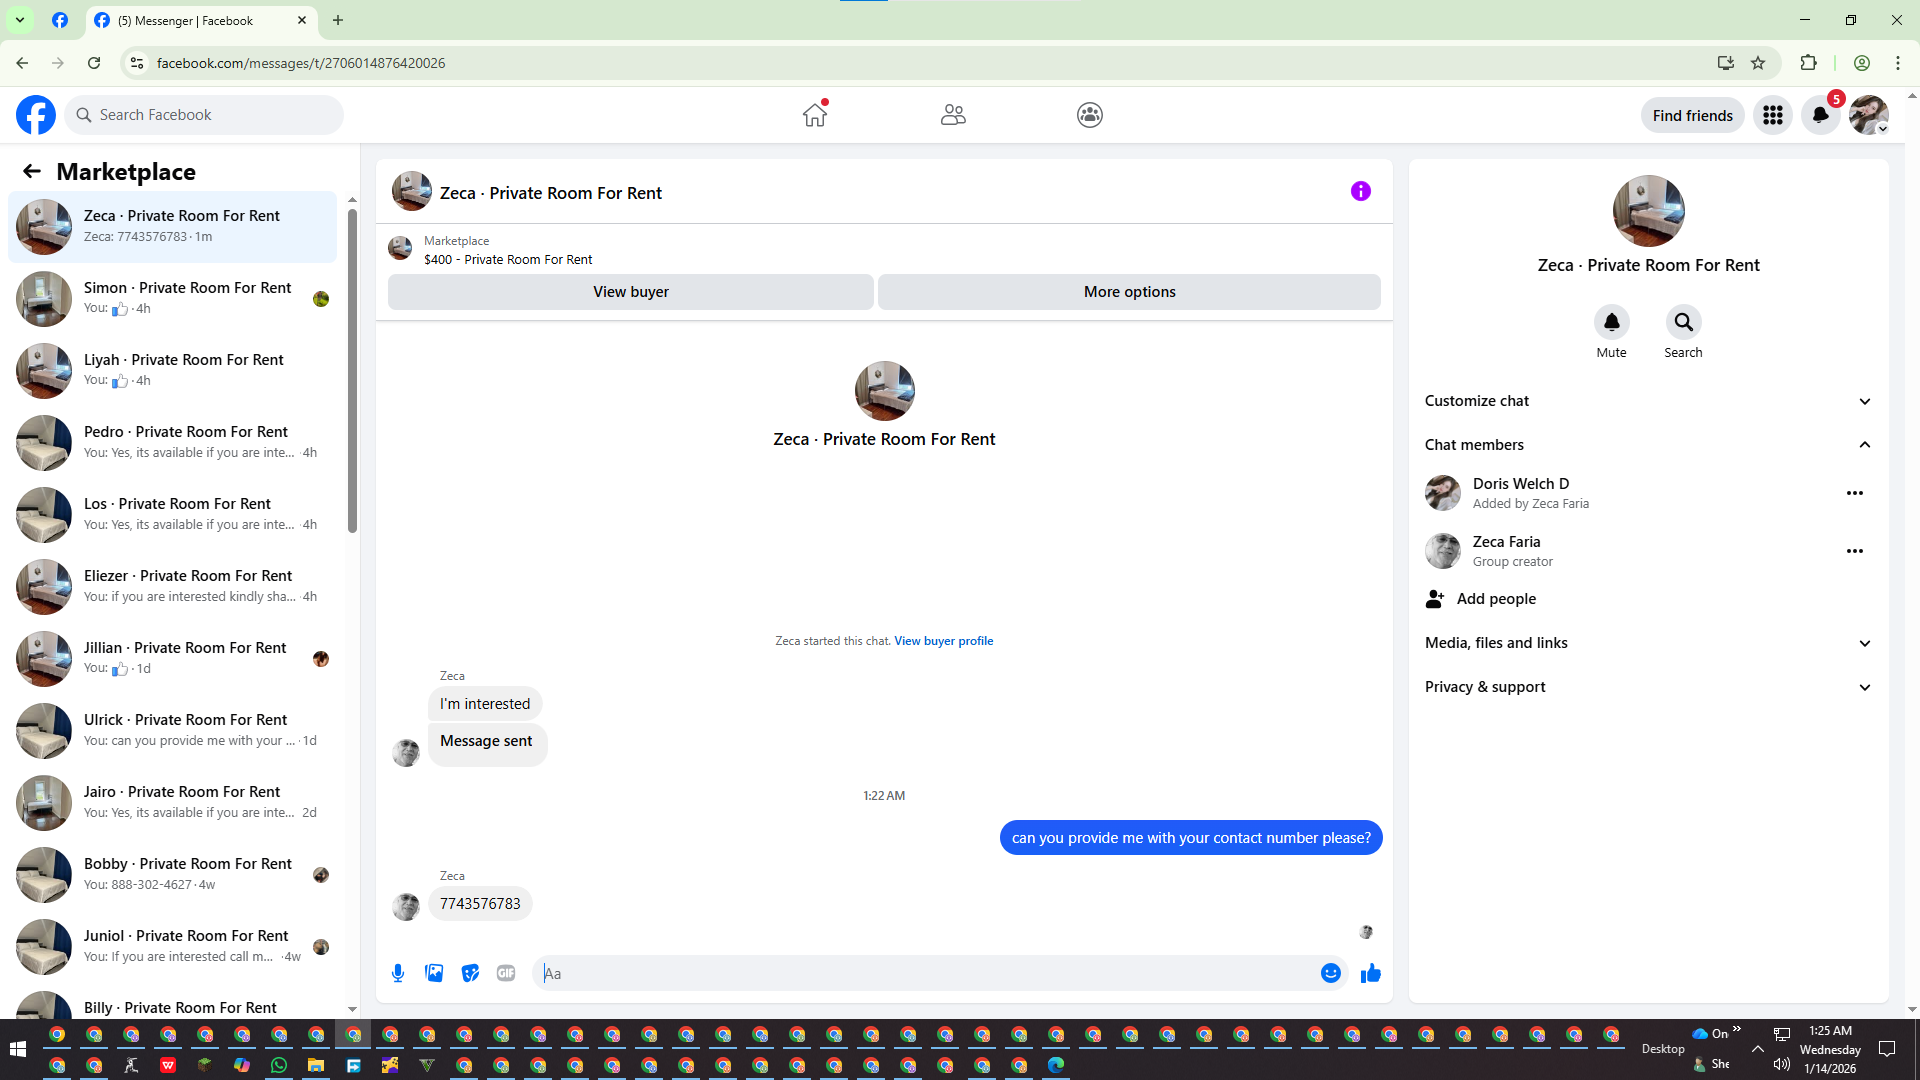The width and height of the screenshot is (1920, 1080).
Task: Open options menu for Zeca Faria
Action: 1854,551
